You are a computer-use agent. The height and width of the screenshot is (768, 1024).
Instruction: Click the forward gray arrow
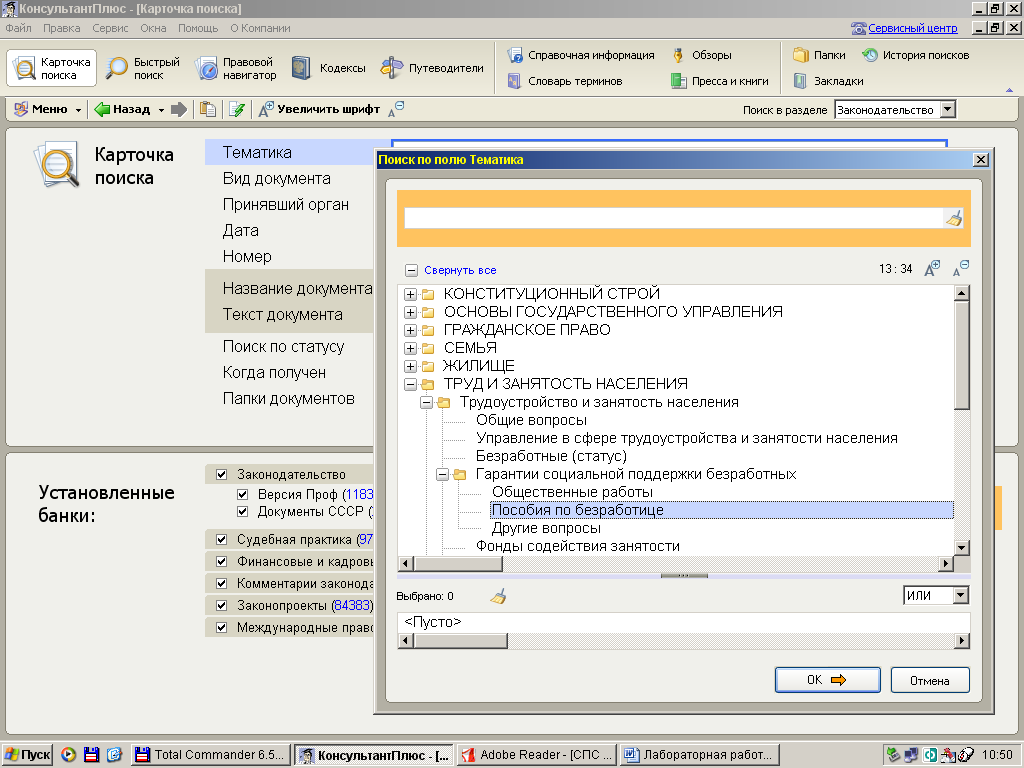(179, 109)
